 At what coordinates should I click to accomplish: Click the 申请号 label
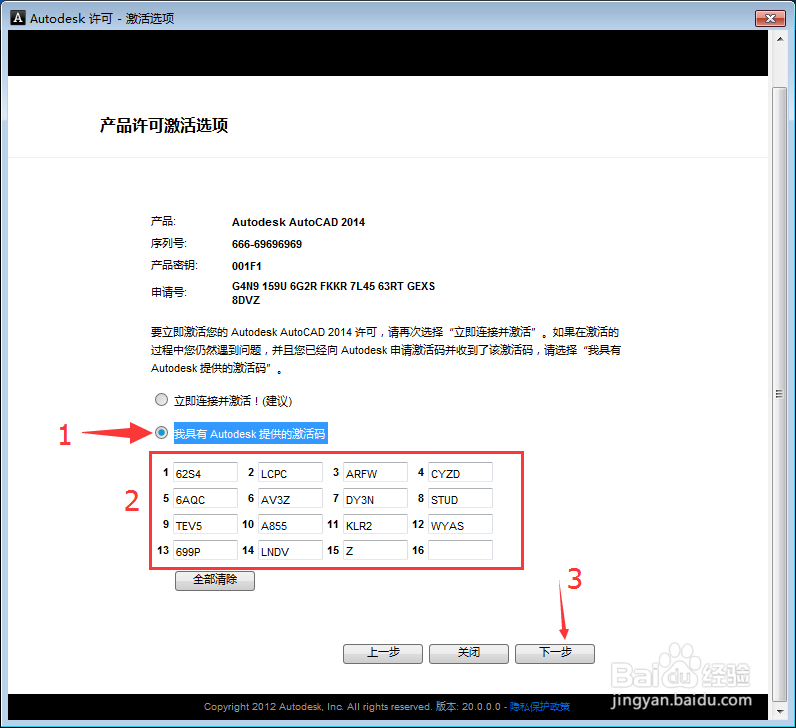click(169, 292)
